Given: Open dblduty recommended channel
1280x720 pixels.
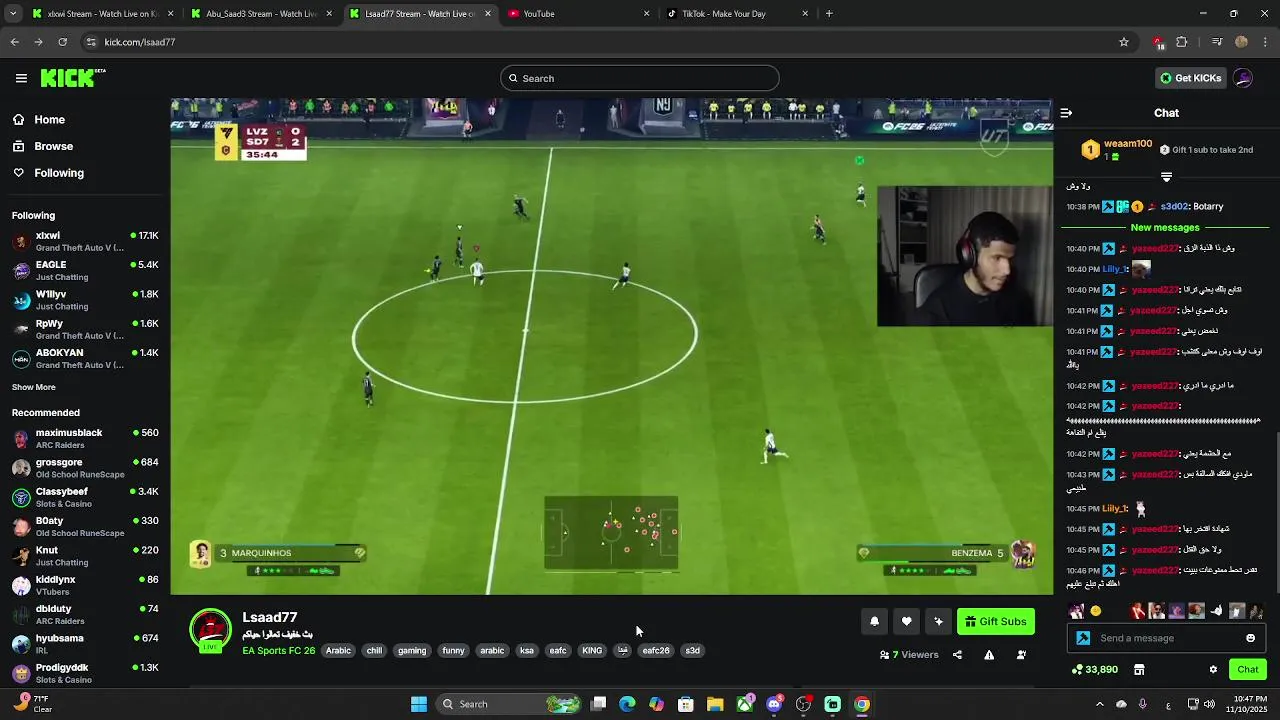Looking at the screenshot, I should pos(85,614).
